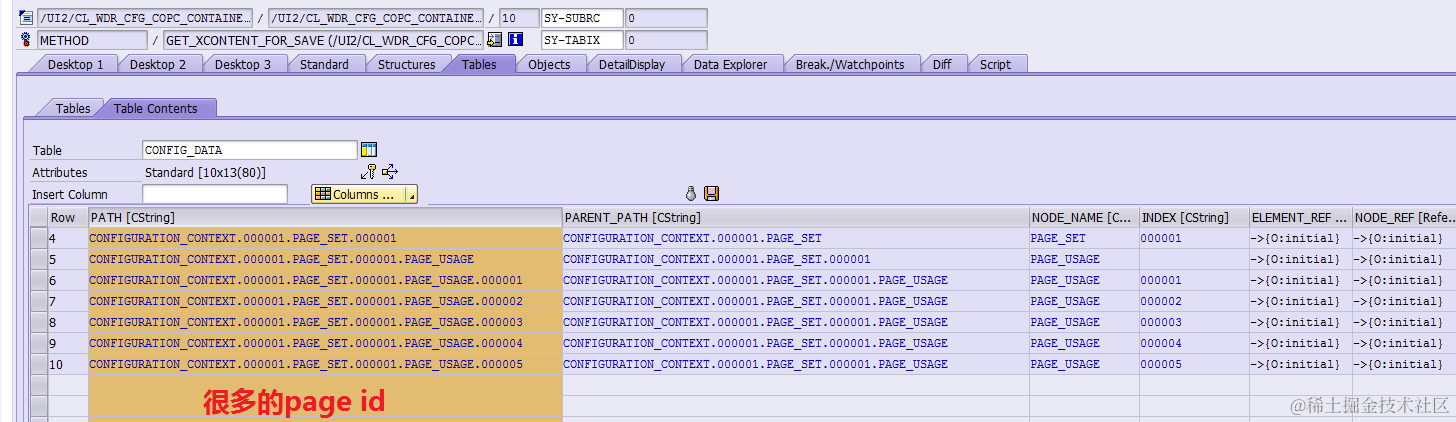Image resolution: width=1456 pixels, height=422 pixels.
Task: Open the Script tab
Action: [x=995, y=64]
